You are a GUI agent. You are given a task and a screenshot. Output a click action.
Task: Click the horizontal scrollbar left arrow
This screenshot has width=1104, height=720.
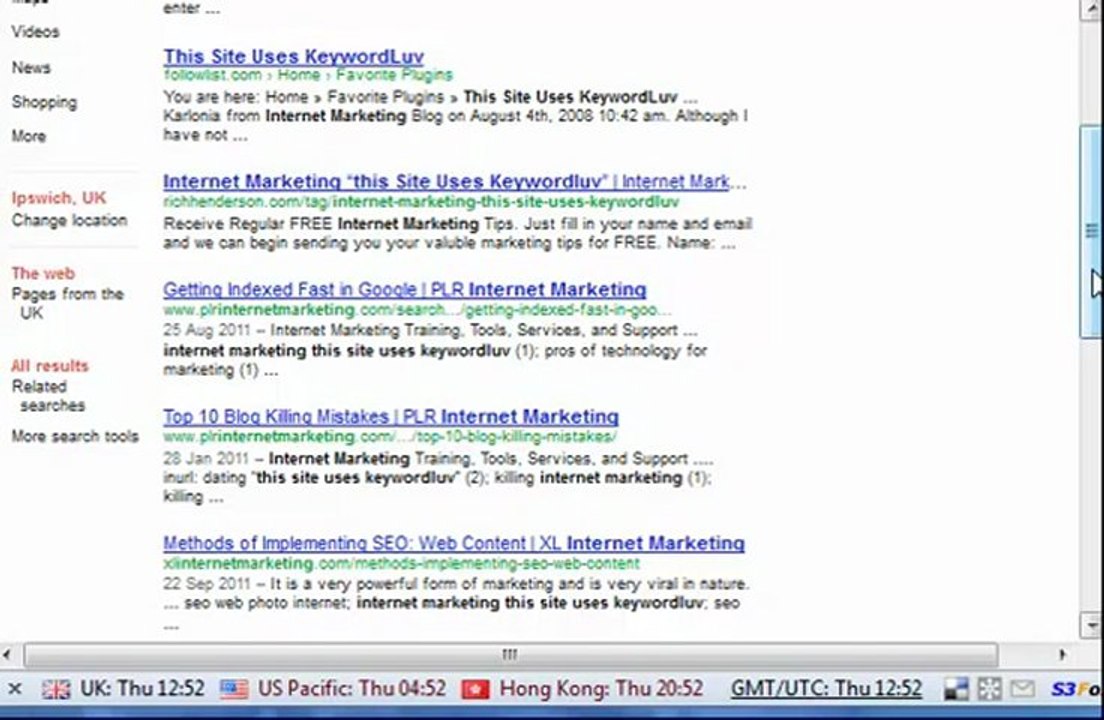click(7, 655)
